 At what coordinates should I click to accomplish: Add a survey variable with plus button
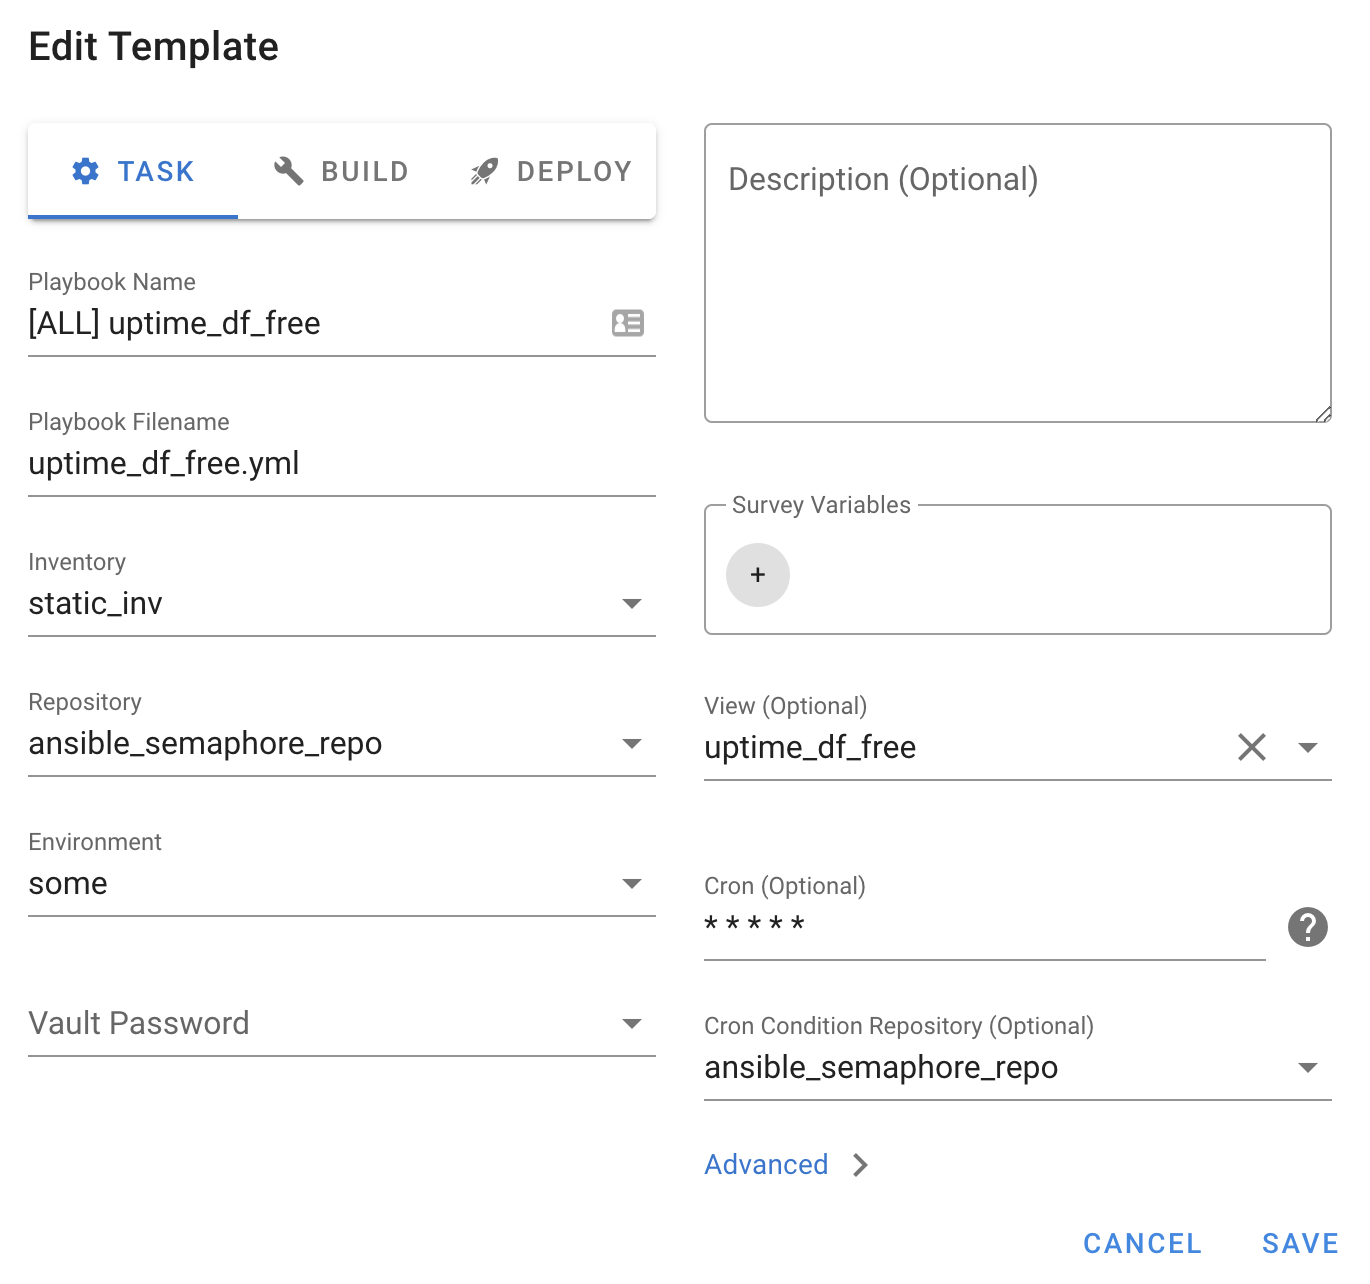758,575
